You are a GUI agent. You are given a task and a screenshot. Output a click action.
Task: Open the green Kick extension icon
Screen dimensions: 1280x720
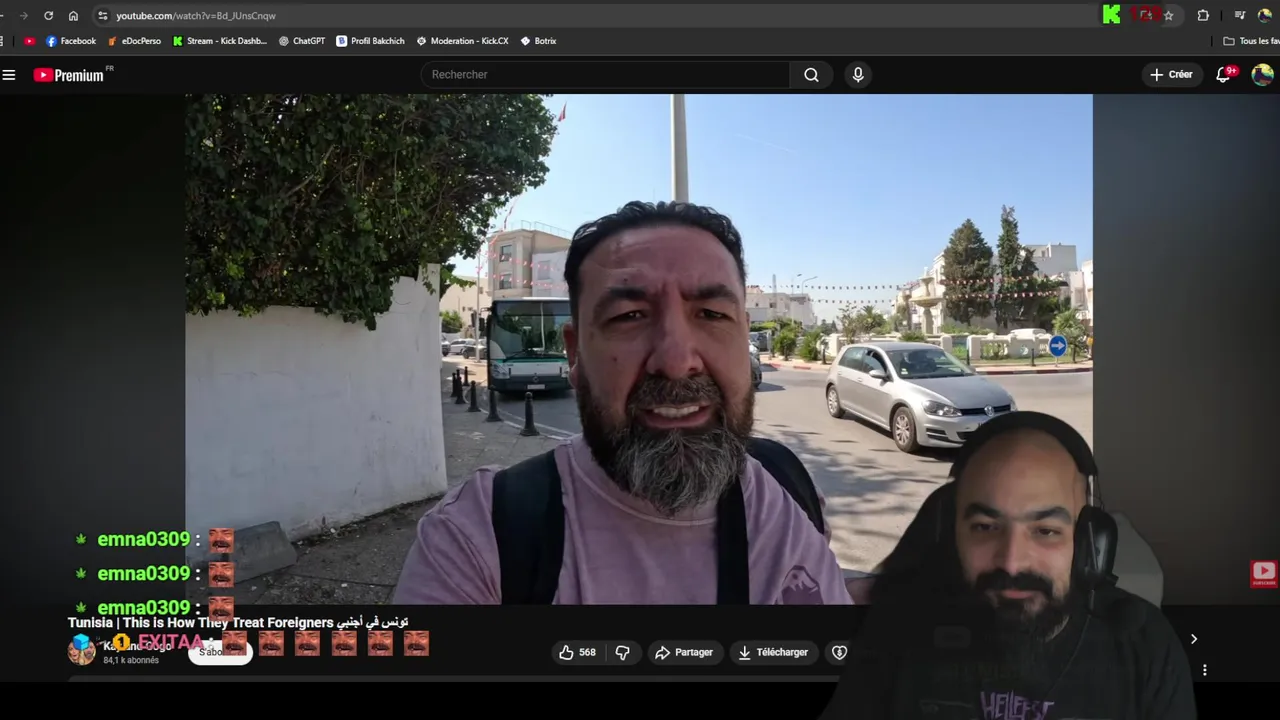(1111, 14)
